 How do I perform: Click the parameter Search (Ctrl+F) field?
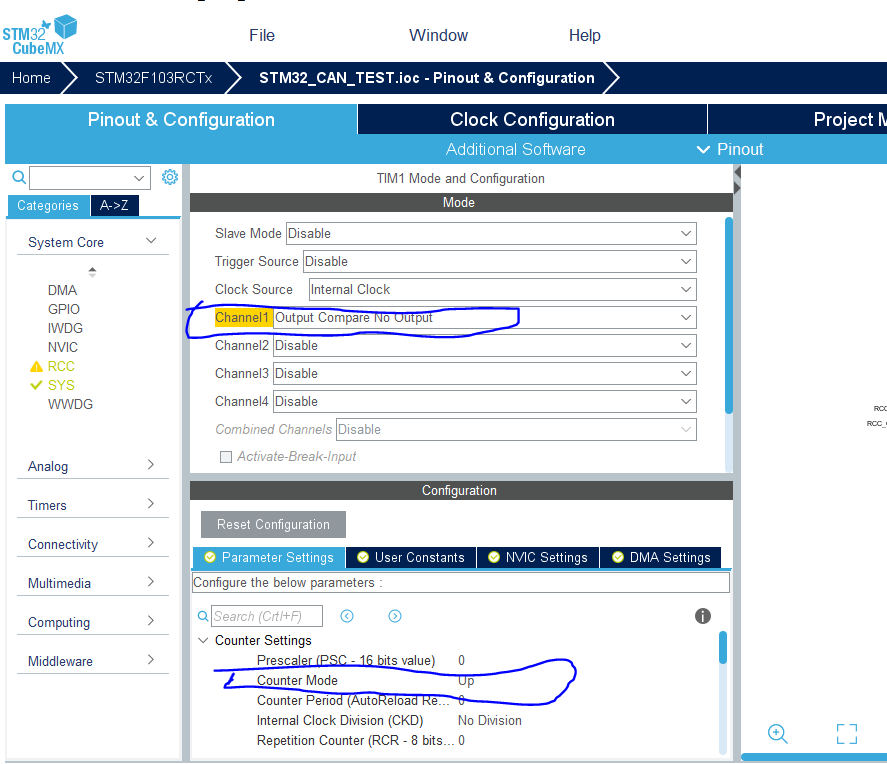click(267, 616)
